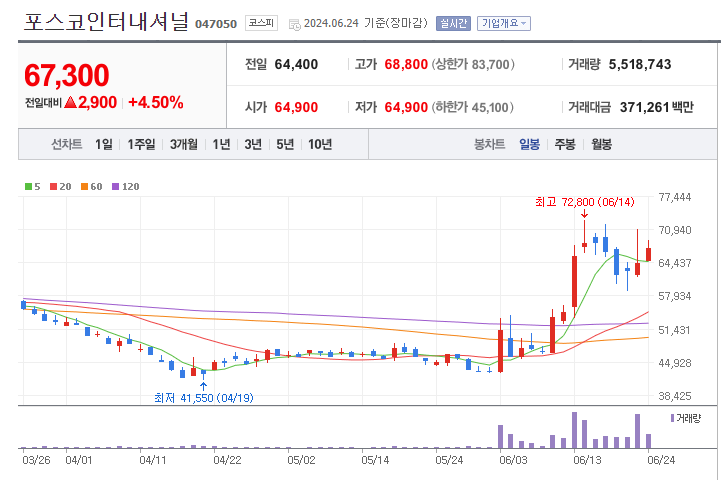Click the stock code 047050
This screenshot has height=480, width=721.
click(216, 24)
